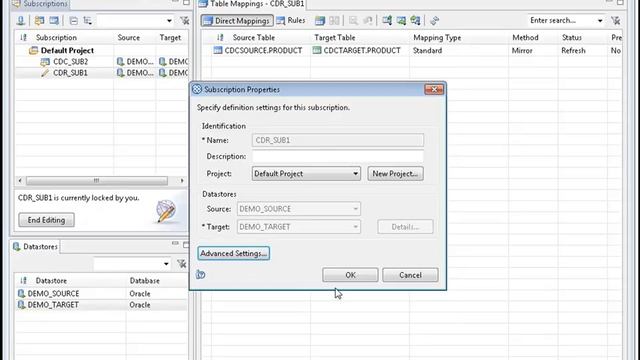Click the middle of three green-arrow table icons
The width and height of the screenshot is (640, 360).
coord(401,20)
